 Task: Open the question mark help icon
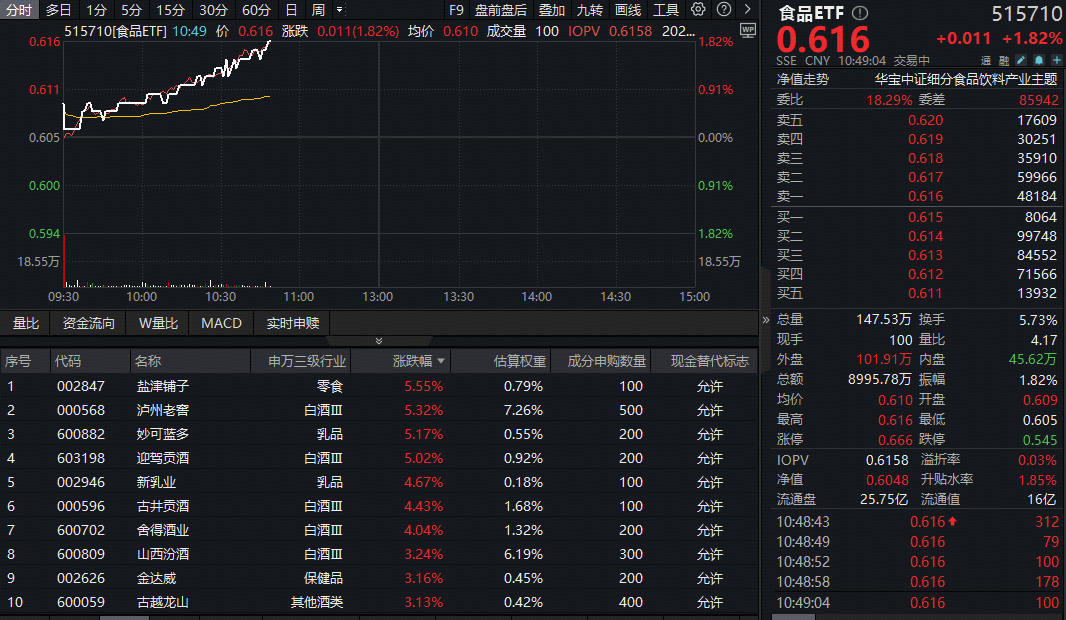click(722, 10)
